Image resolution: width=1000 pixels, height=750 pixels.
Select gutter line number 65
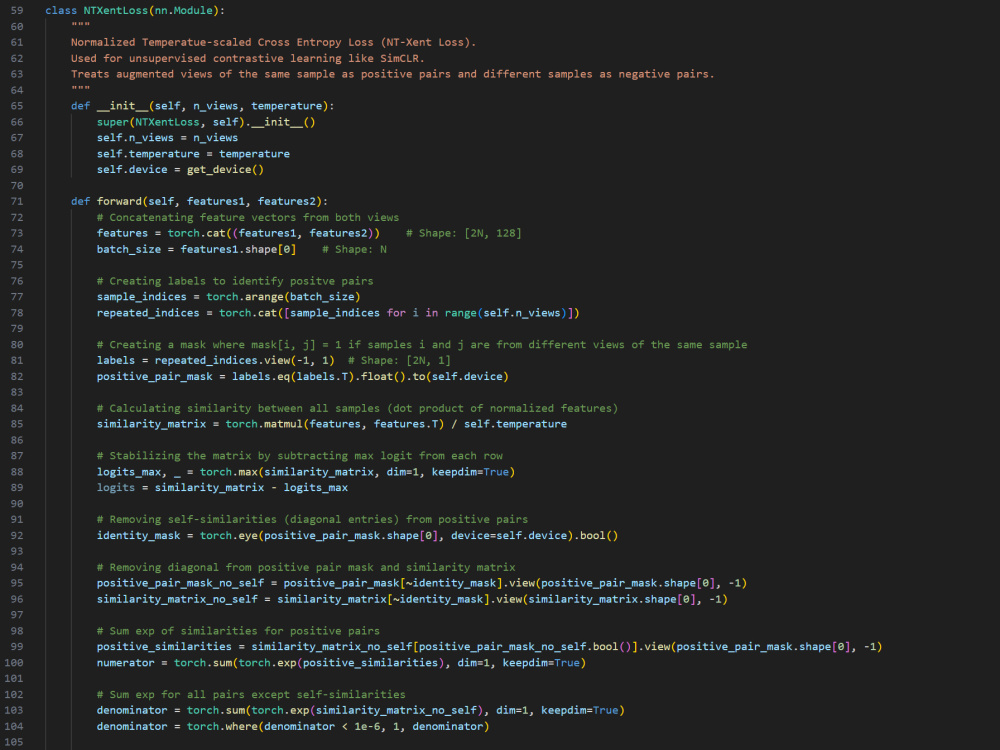[17, 106]
